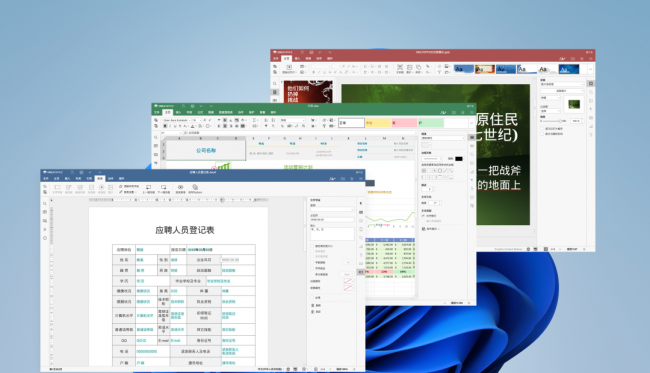Open font name dropdown in spreadsheet toolbar
Screen dimensions: 650x373
tap(176, 120)
